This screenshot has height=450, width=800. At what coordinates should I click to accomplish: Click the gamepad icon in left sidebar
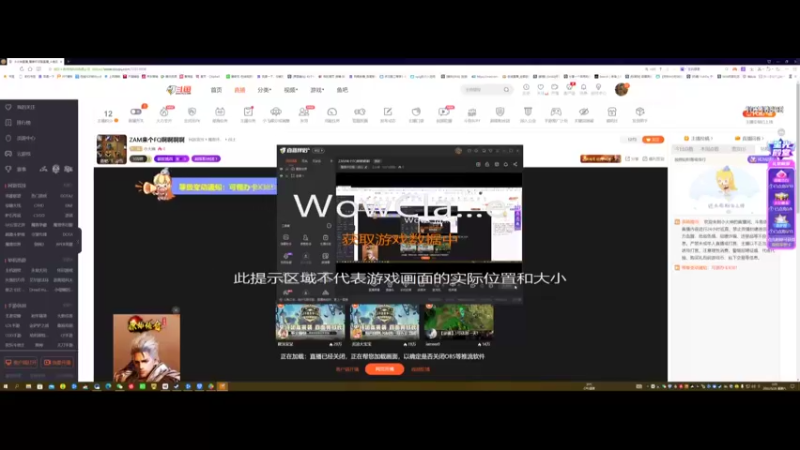9,154
